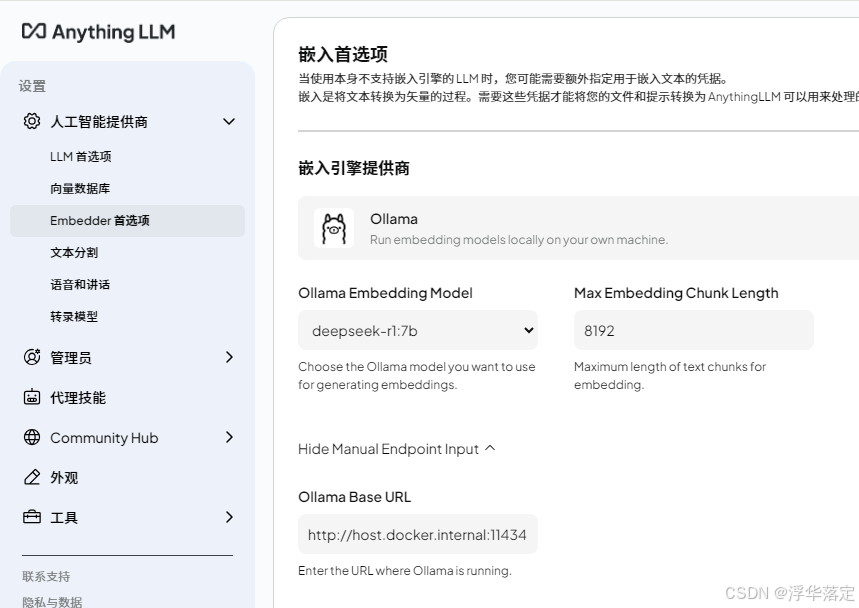
Task: Open 向量数据库 settings page
Action: click(80, 188)
